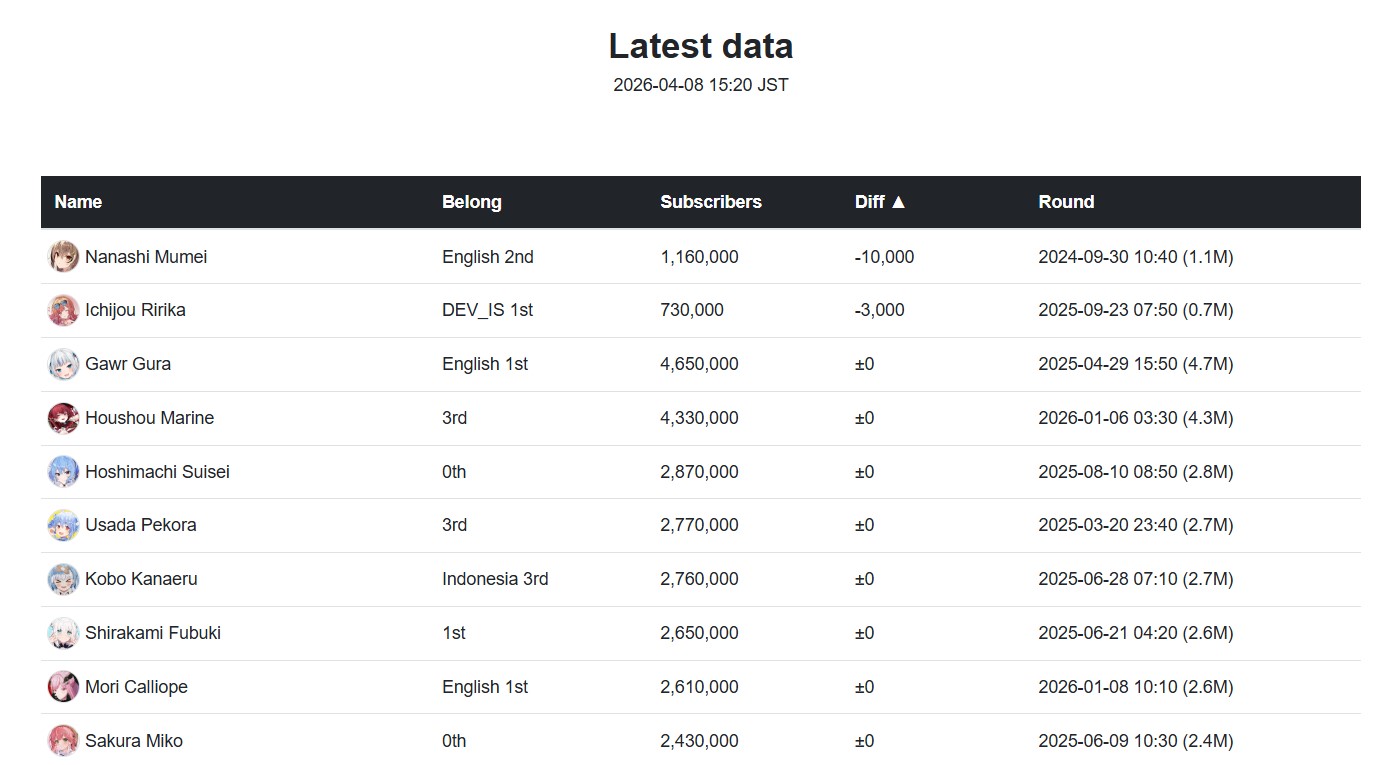1393x765 pixels.
Task: Click round date '2026-01-06 03:30 (4.3M)'
Action: pyautogui.click(x=1136, y=418)
